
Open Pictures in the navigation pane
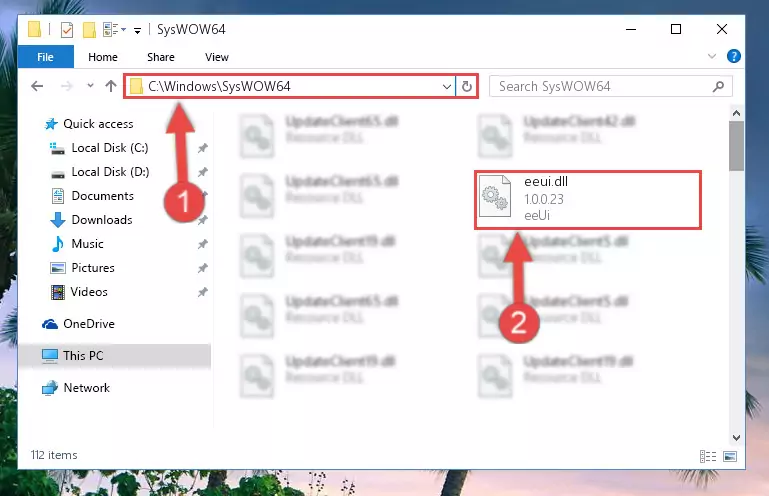(93, 268)
